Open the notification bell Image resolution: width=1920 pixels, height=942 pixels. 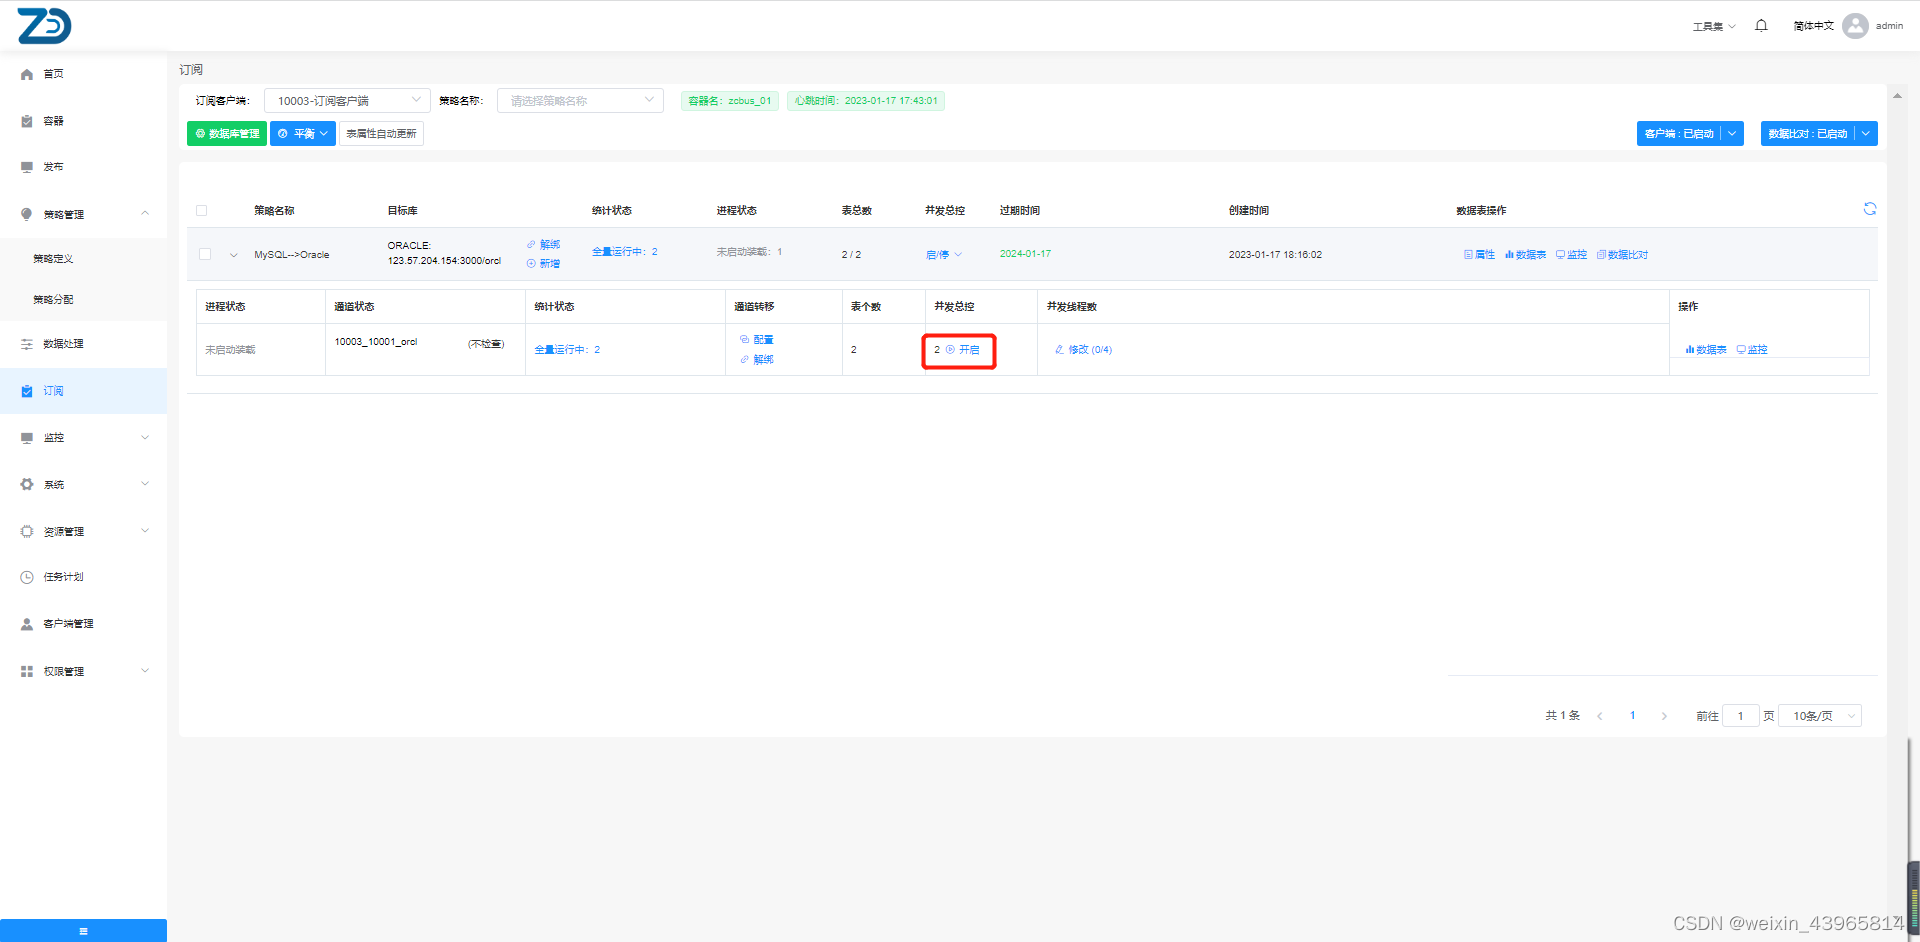[1761, 26]
